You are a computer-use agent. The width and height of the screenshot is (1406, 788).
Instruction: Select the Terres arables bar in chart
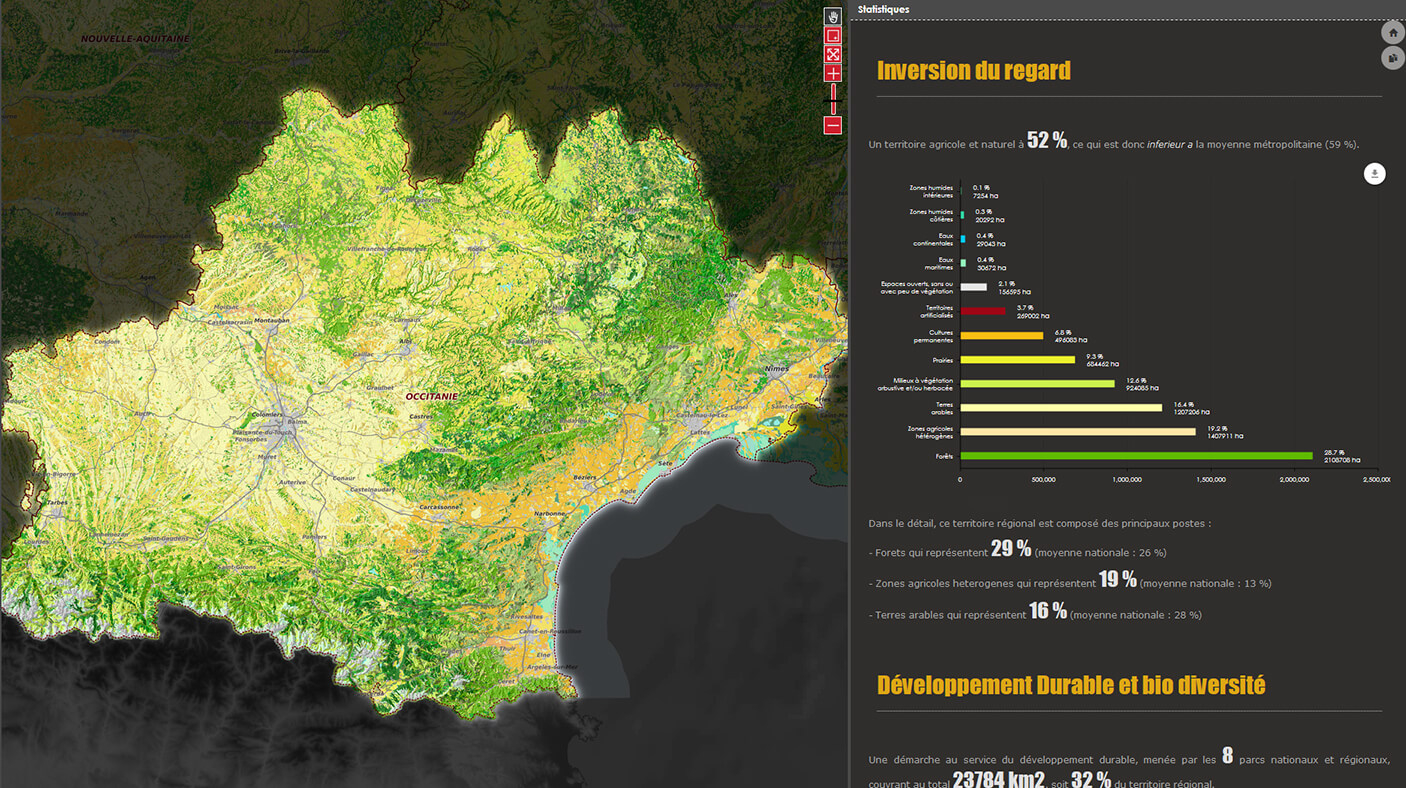[x=1060, y=408]
